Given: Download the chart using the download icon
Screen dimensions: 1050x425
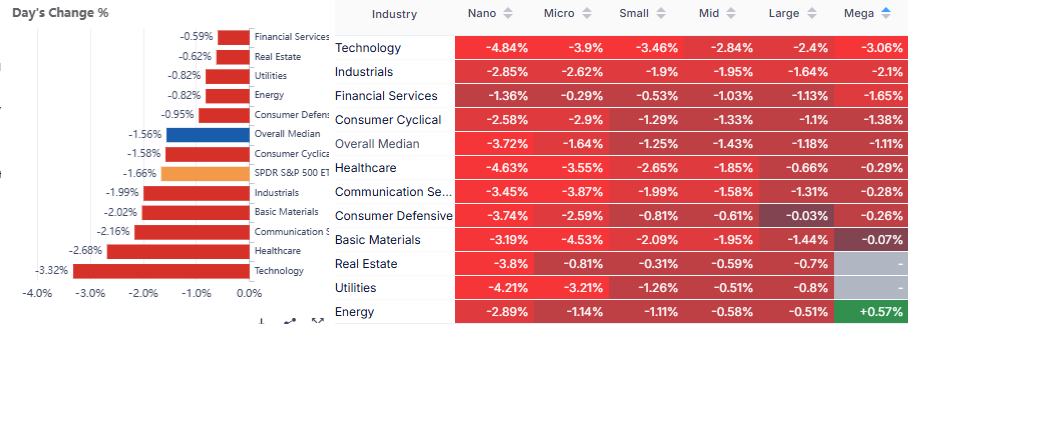Looking at the screenshot, I should click(262, 322).
